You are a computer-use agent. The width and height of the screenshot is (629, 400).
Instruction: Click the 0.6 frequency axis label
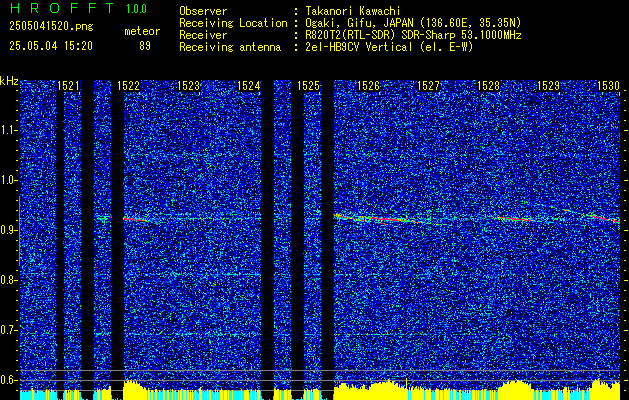(9, 380)
